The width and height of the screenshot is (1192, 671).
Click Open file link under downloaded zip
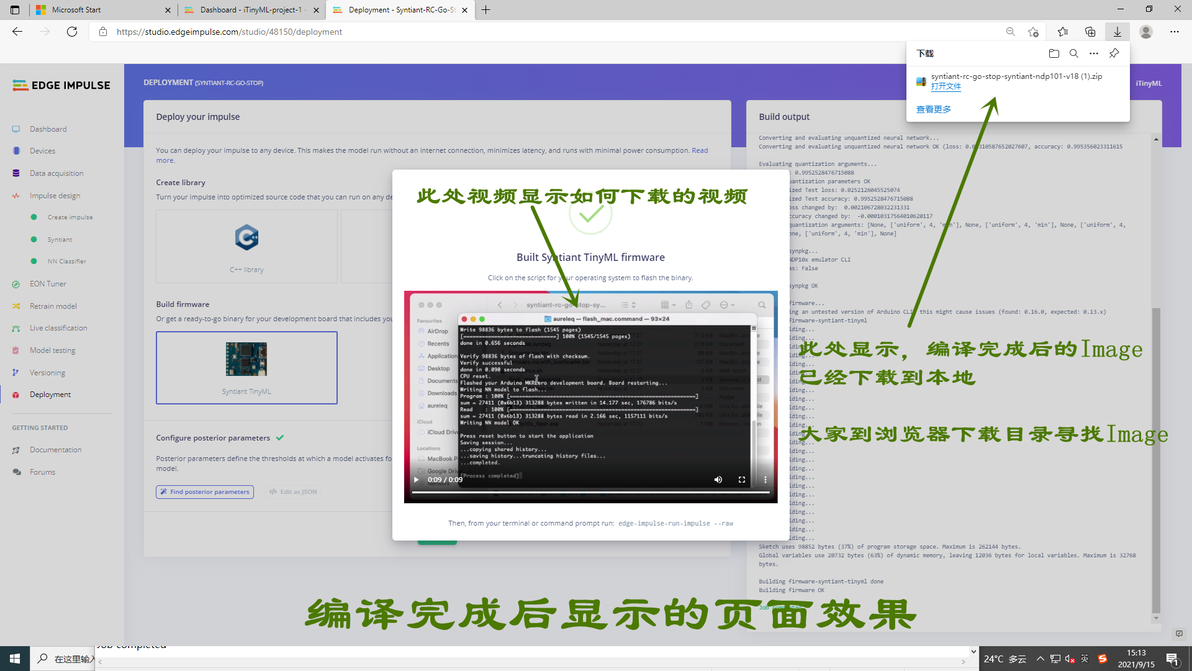pos(946,87)
